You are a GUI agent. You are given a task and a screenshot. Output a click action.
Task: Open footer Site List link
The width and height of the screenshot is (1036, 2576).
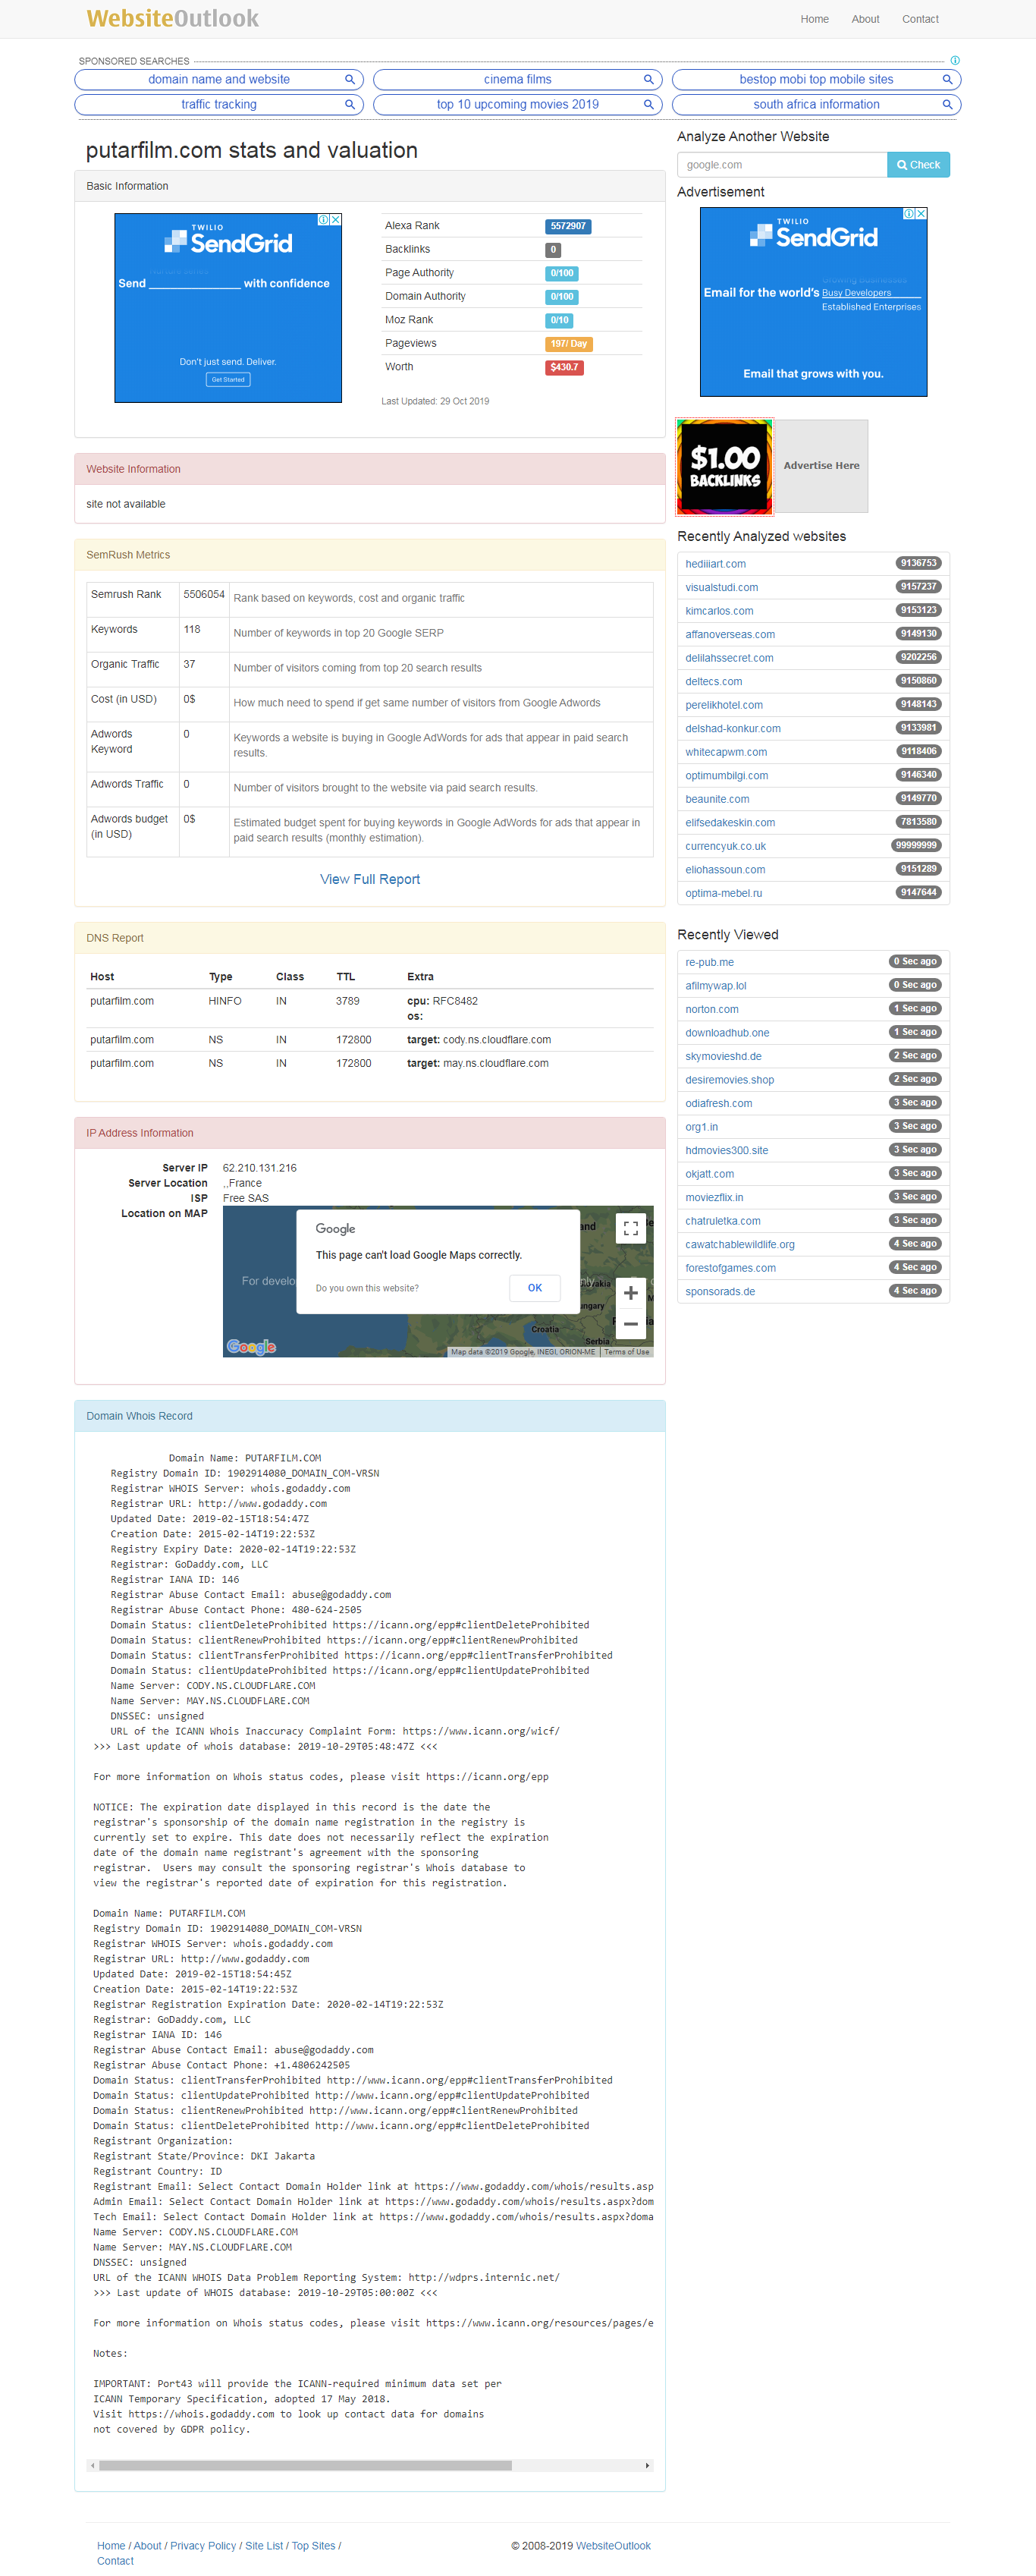click(x=264, y=2546)
